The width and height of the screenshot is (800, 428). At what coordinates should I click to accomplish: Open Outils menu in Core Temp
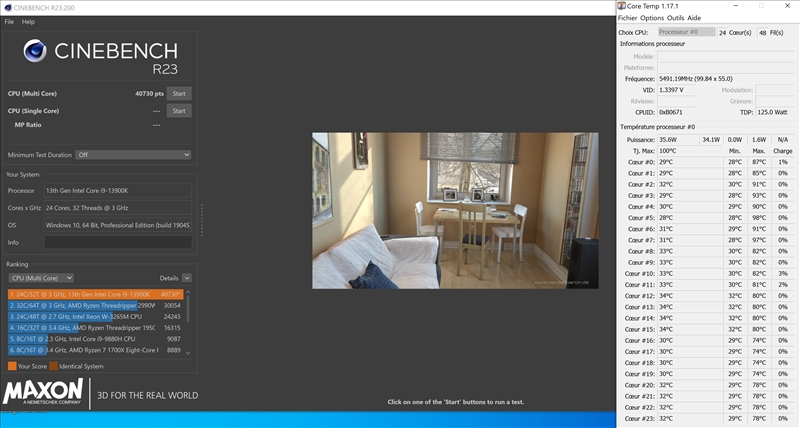(676, 18)
